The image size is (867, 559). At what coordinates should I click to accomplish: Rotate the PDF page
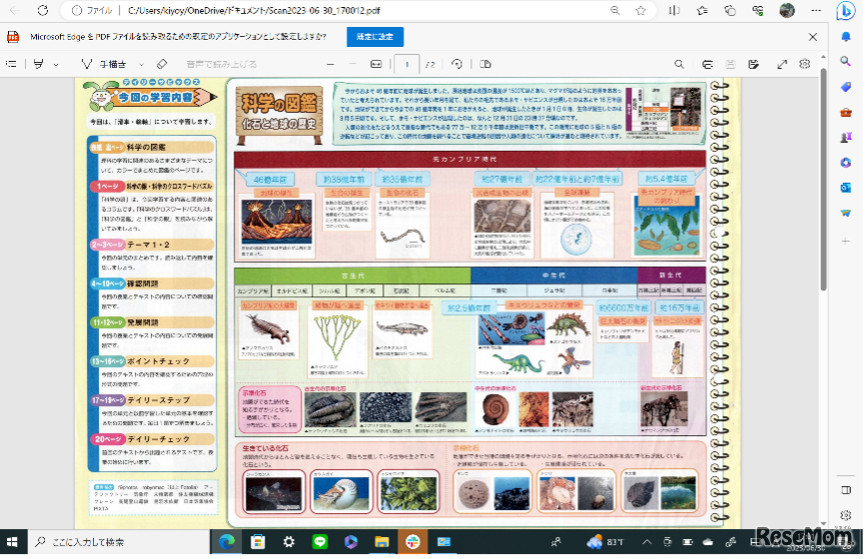(457, 64)
